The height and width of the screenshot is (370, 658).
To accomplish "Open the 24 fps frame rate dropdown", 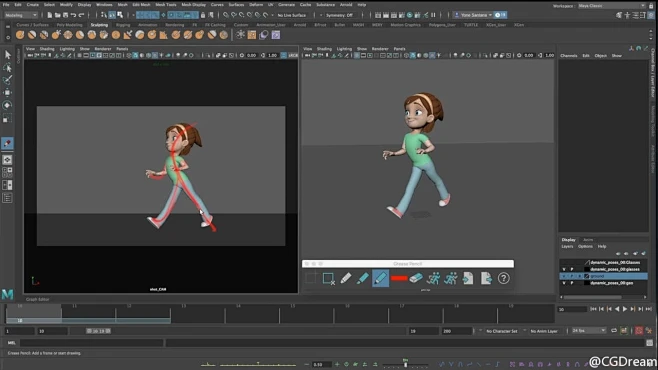I will pos(589,331).
